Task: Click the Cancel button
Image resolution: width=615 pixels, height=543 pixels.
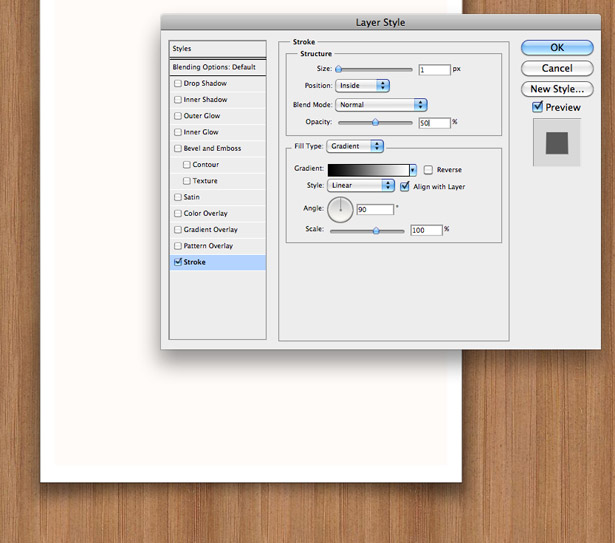Action: [557, 68]
